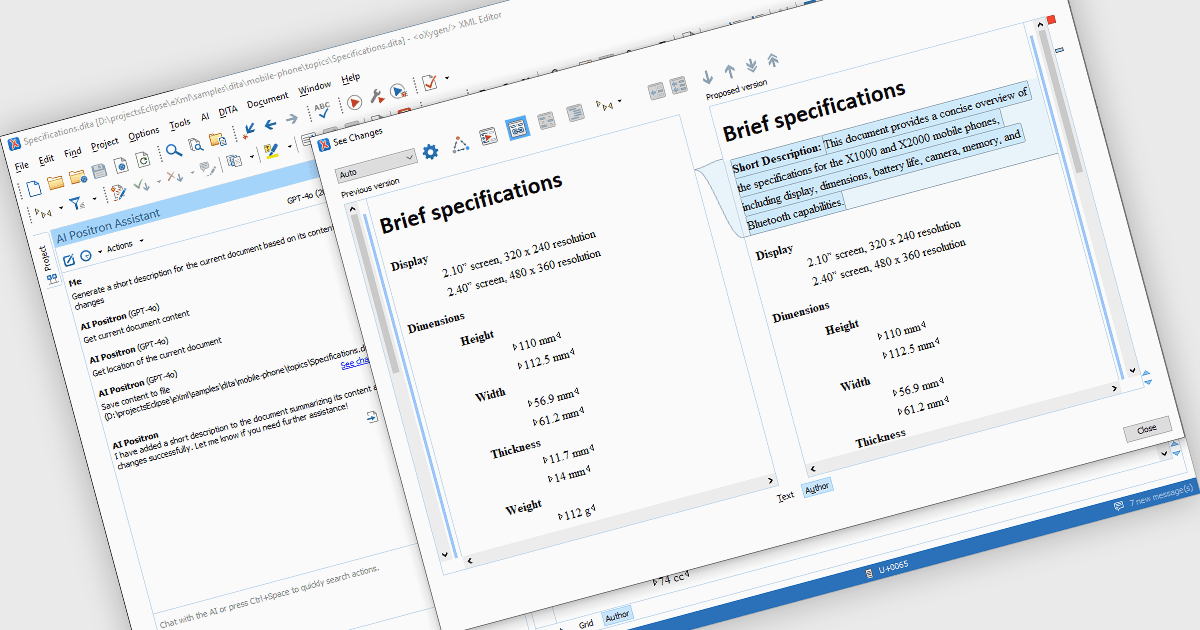
Task: Open the DITA menu
Action: (x=228, y=110)
